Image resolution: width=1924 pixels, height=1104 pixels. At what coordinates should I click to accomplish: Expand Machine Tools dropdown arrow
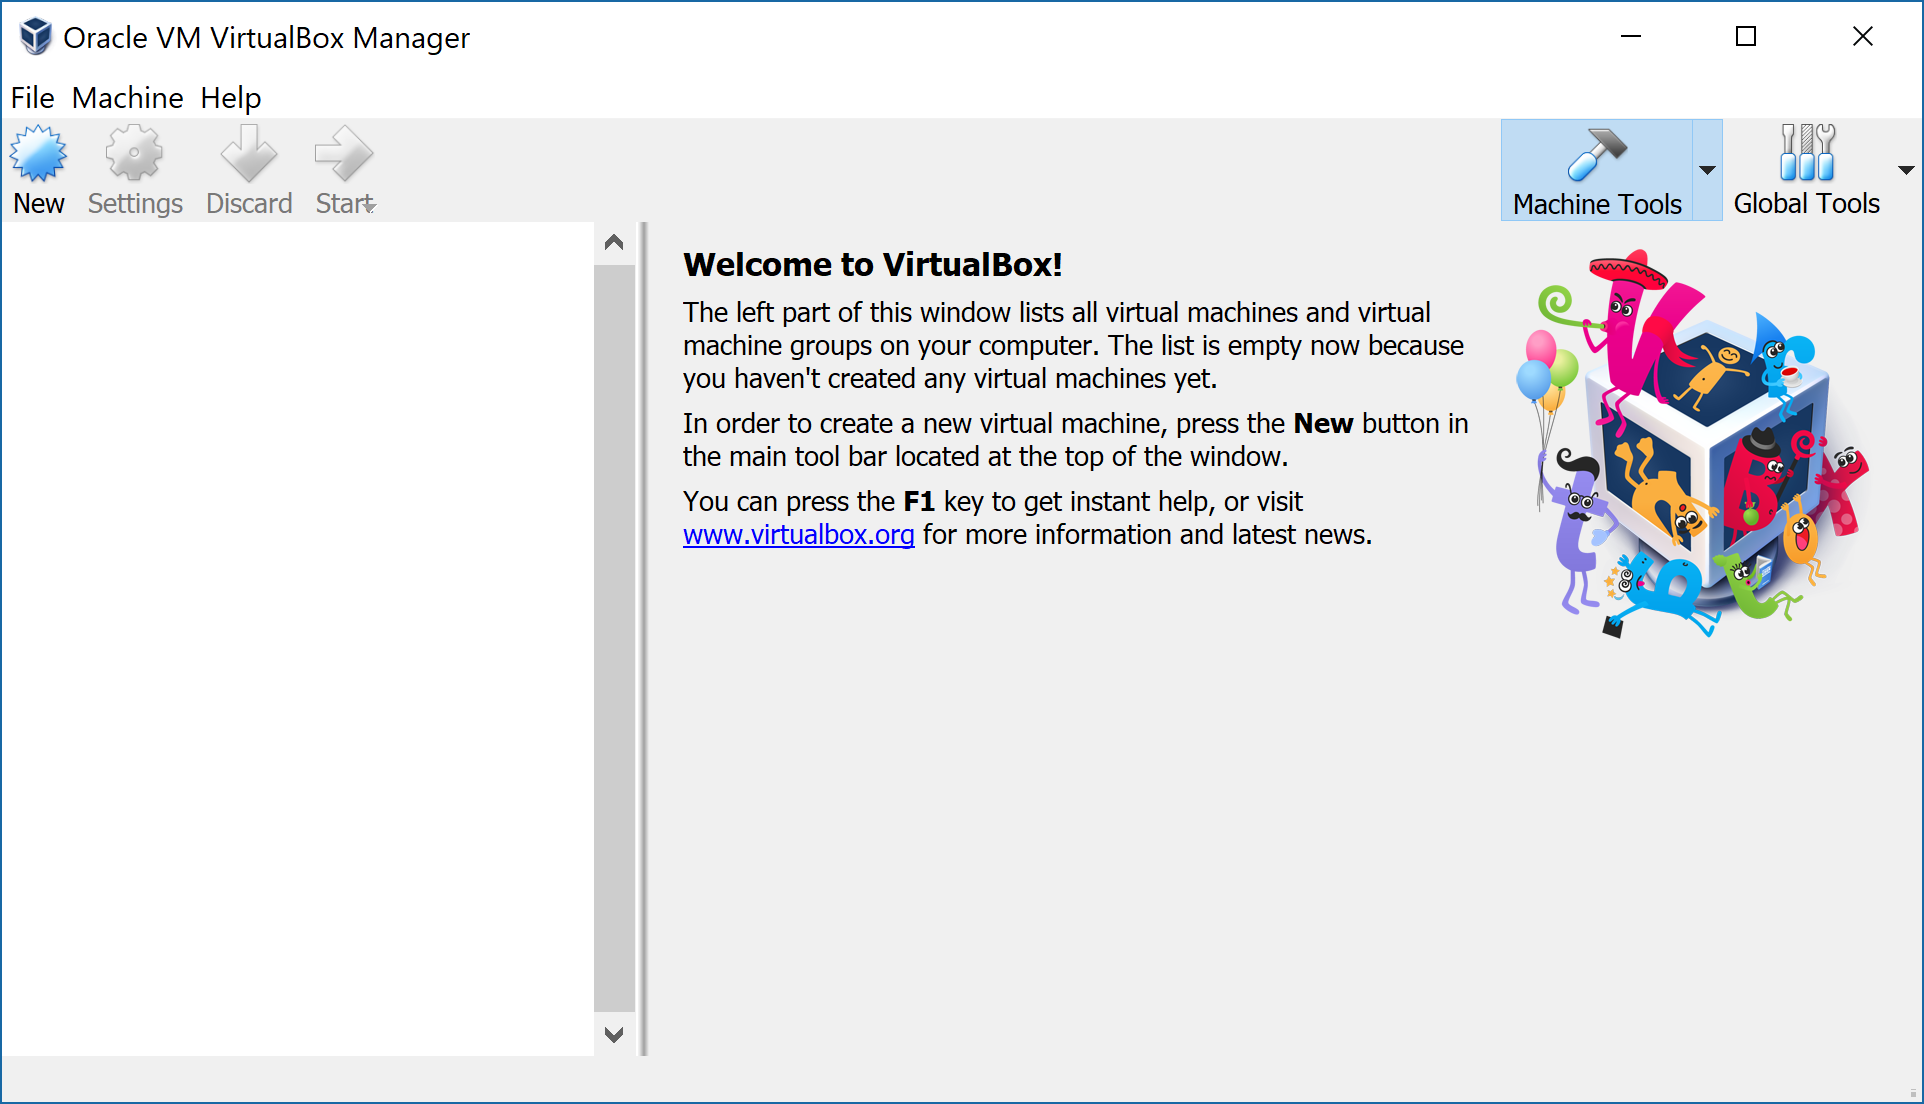click(1707, 170)
